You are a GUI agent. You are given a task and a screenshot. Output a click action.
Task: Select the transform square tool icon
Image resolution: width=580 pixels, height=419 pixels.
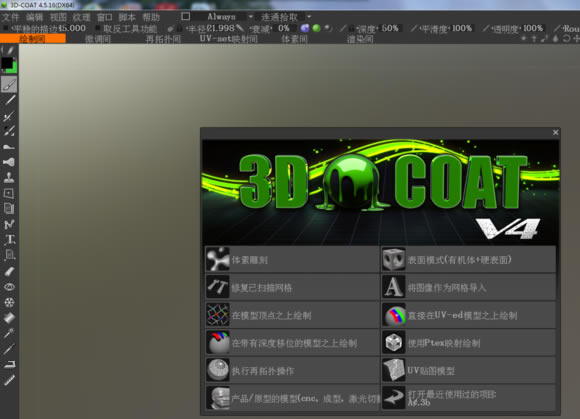pos(9,193)
